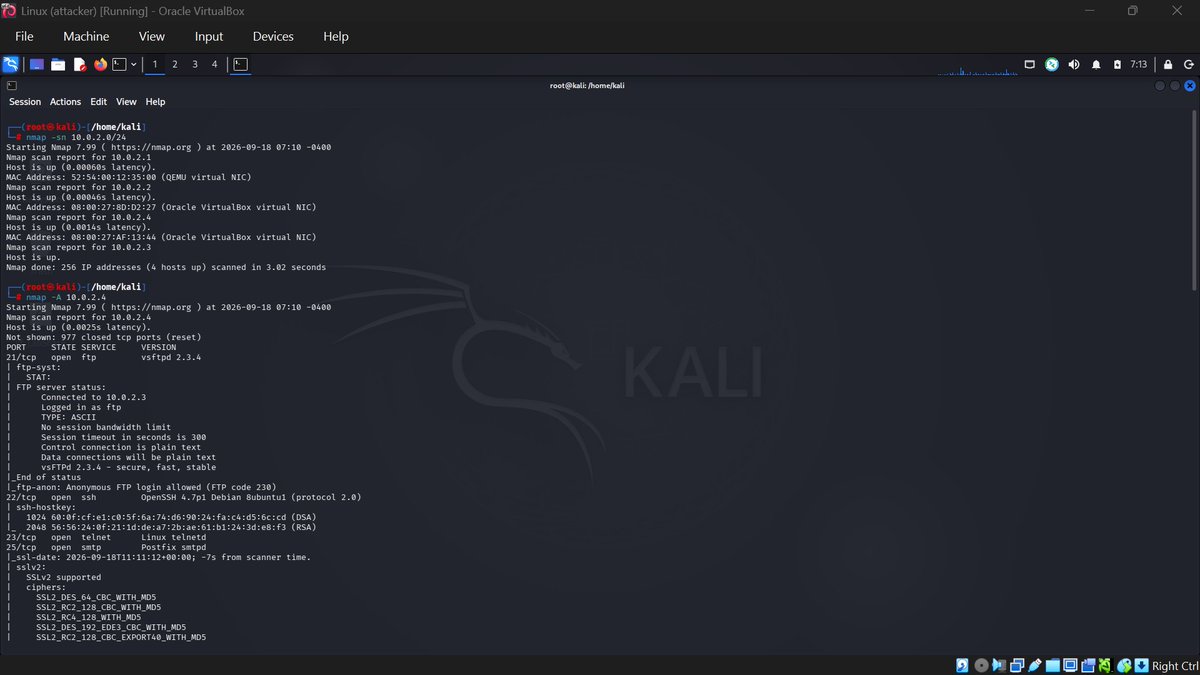Click the MAC address 52:54:00:12:35:00 line
Viewport: 1200px width, 675px height.
click(x=129, y=177)
